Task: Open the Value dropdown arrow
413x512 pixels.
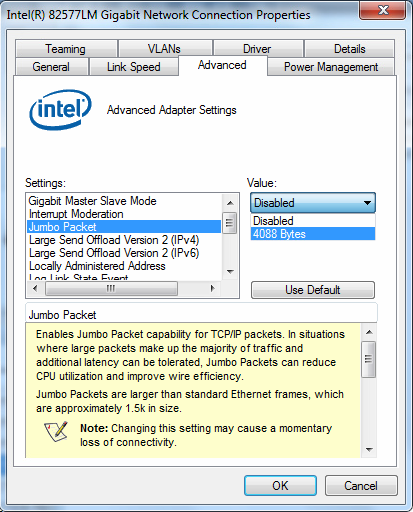Action: pos(367,203)
